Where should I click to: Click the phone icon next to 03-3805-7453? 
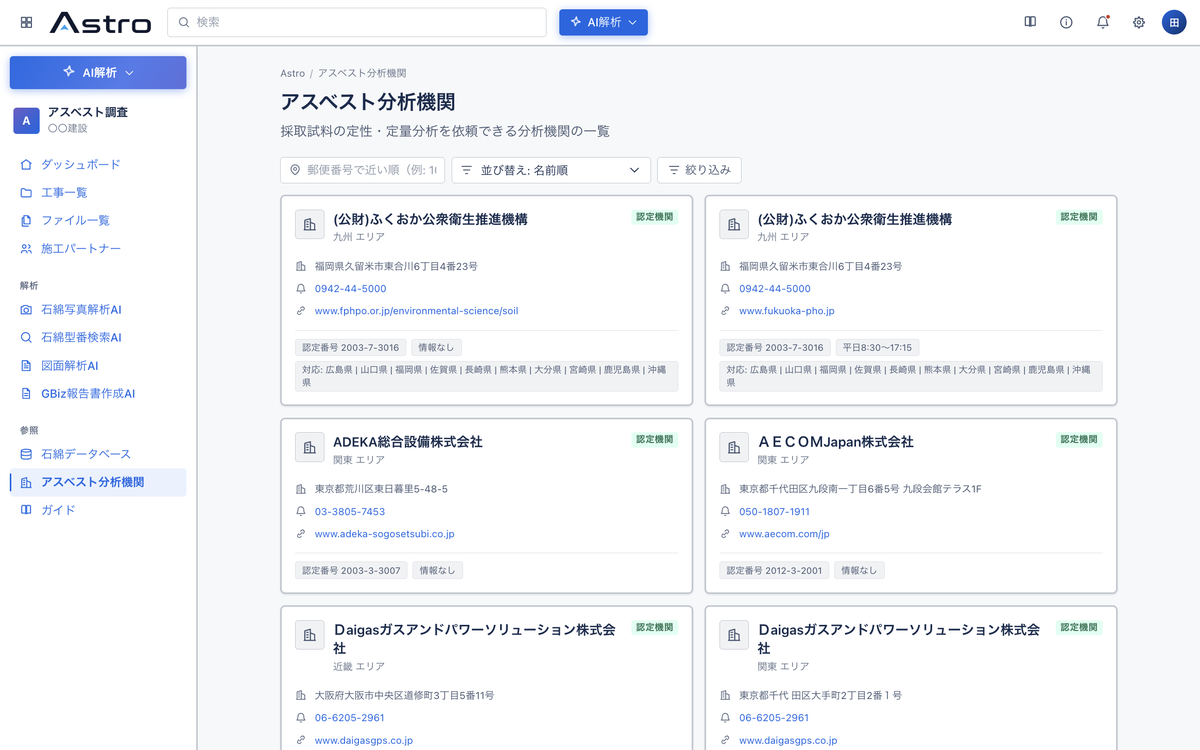click(x=301, y=512)
